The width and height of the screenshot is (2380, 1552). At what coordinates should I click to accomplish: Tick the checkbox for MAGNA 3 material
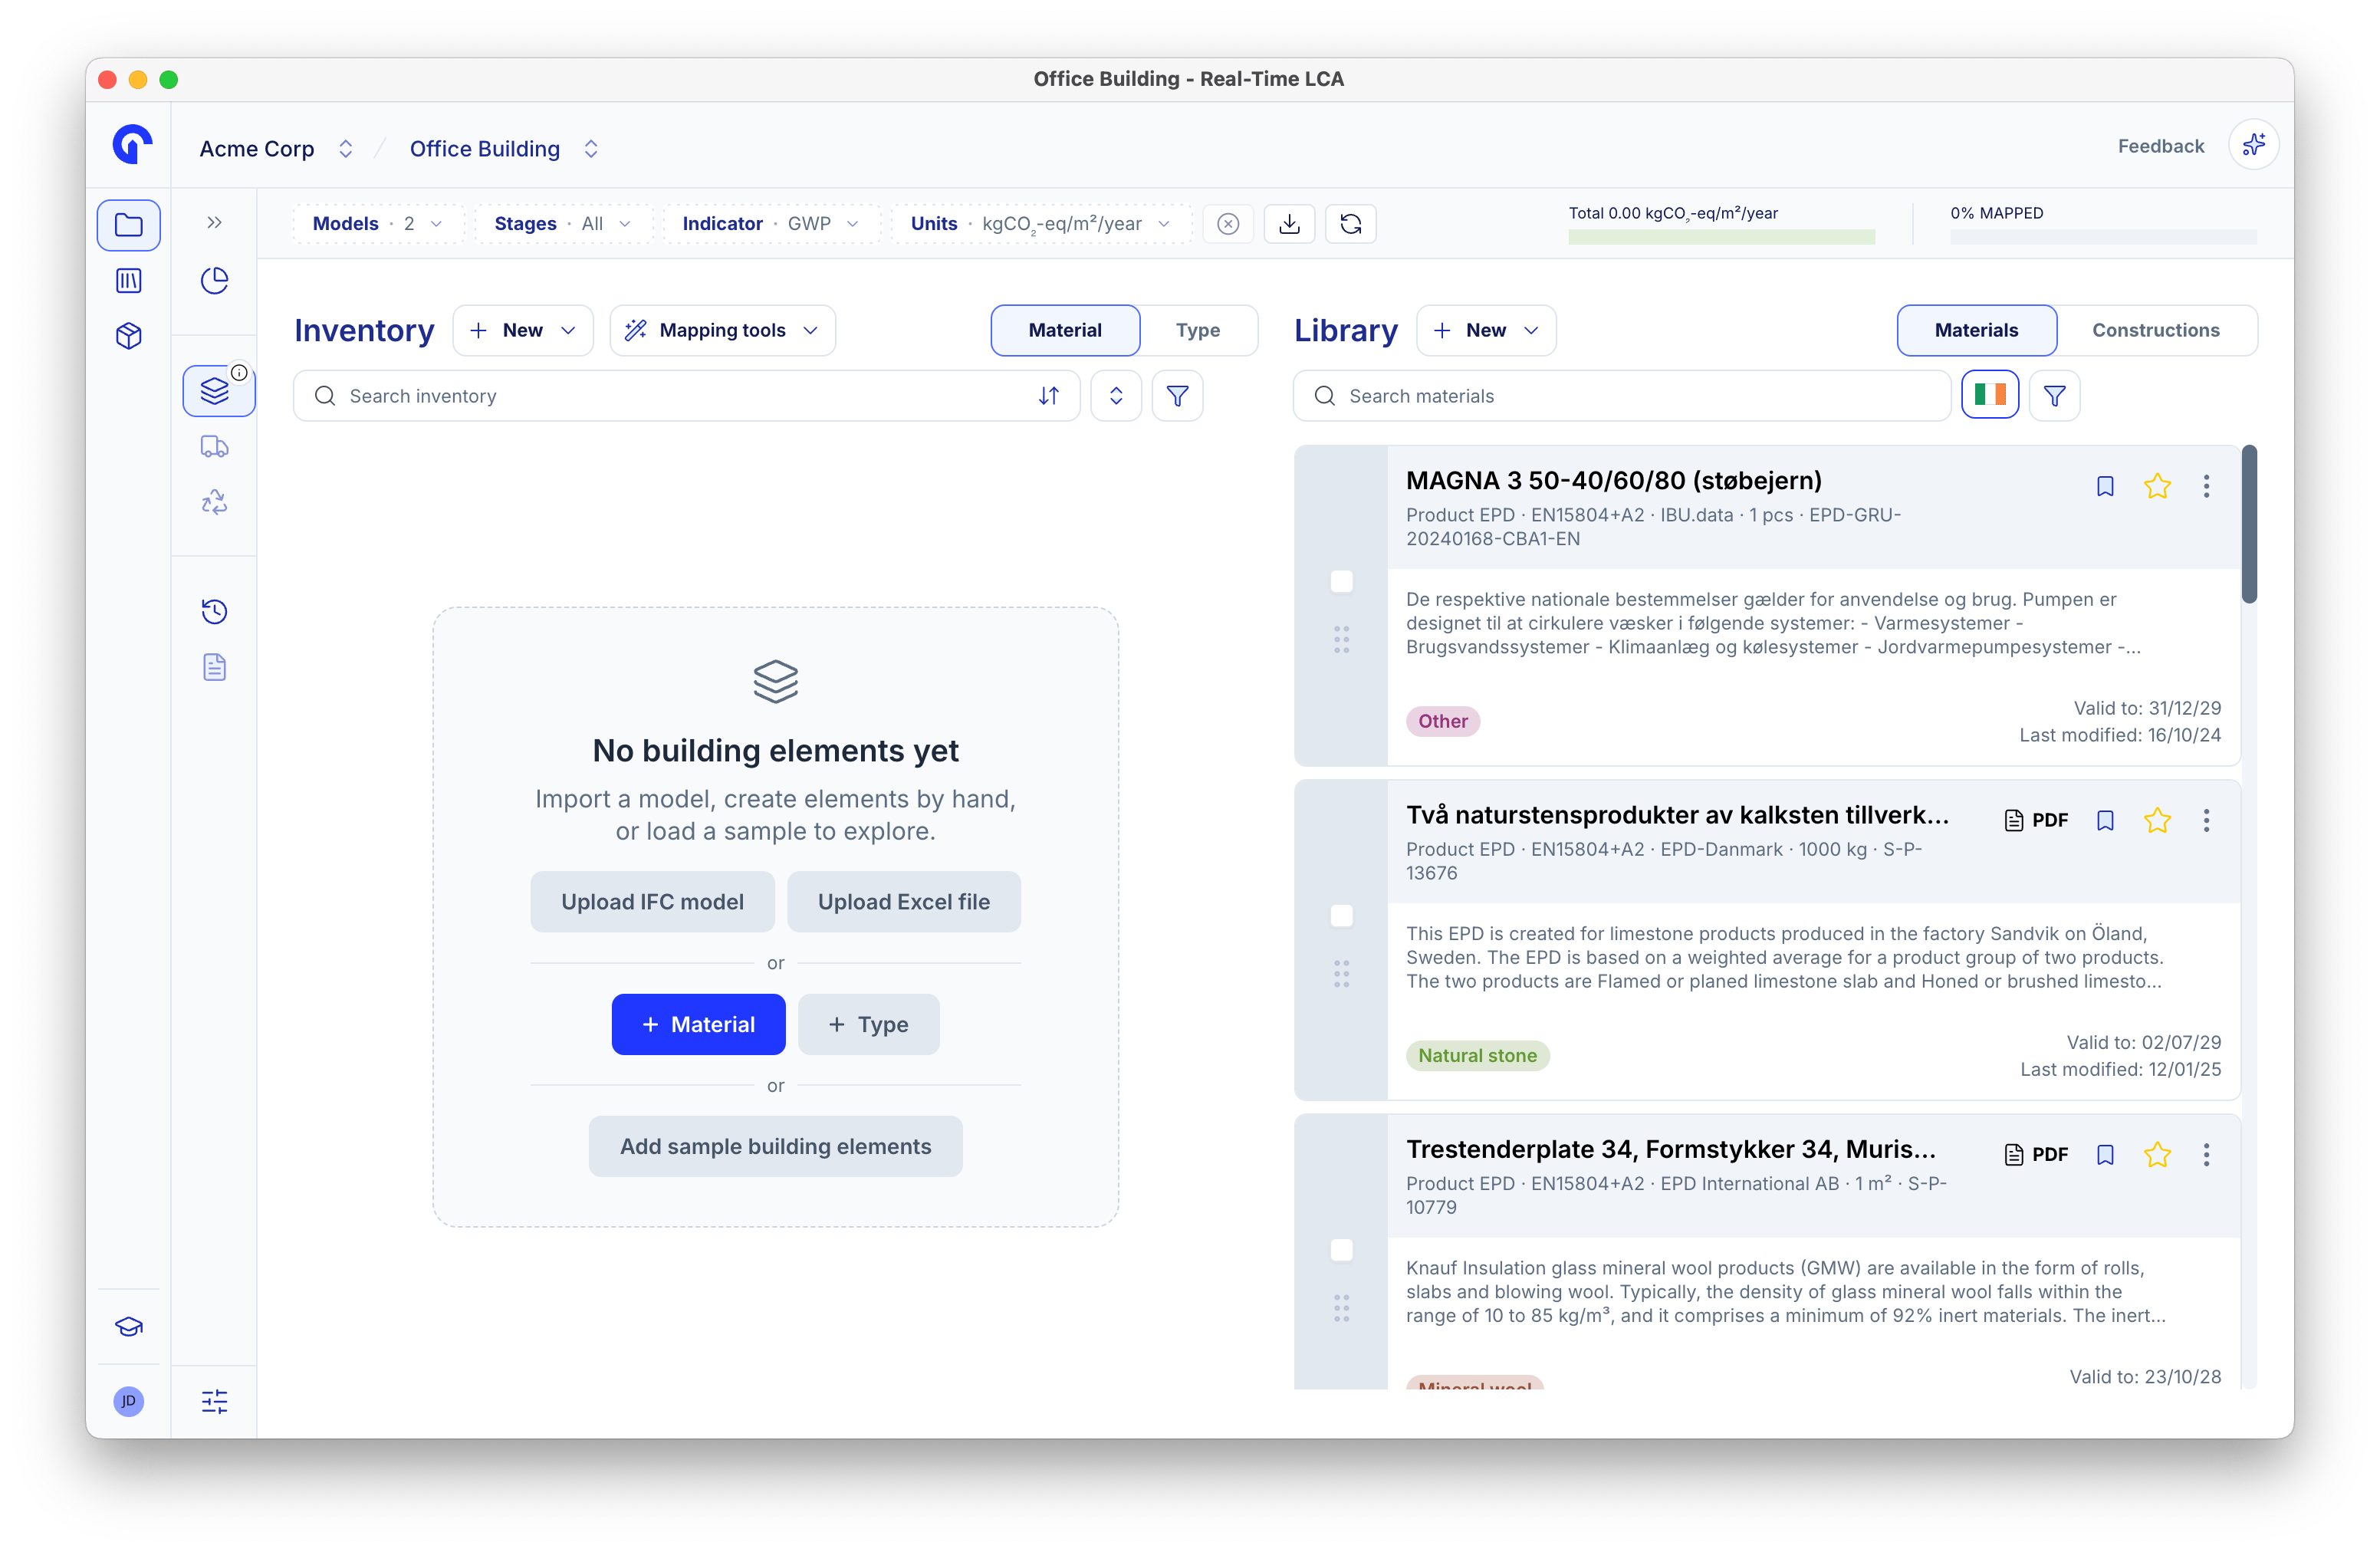(1341, 581)
